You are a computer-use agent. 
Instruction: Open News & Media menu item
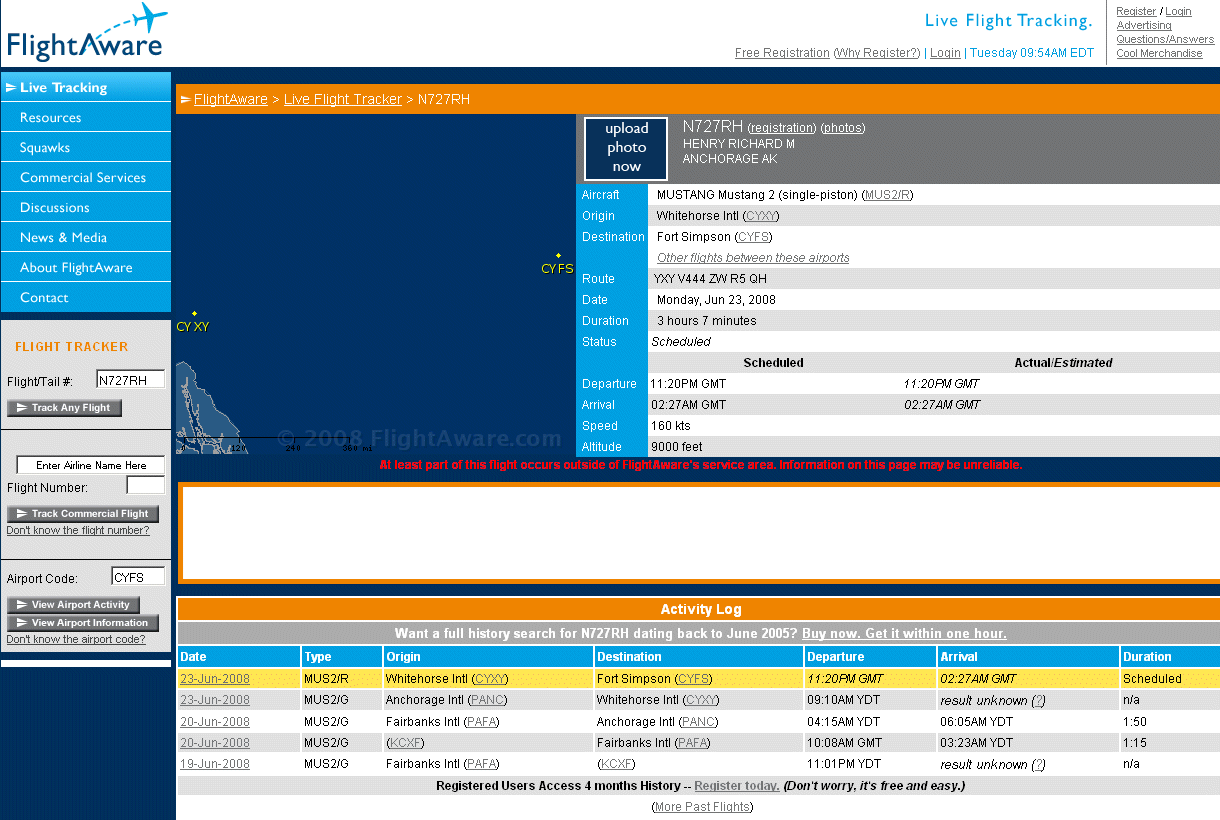click(x=86, y=237)
